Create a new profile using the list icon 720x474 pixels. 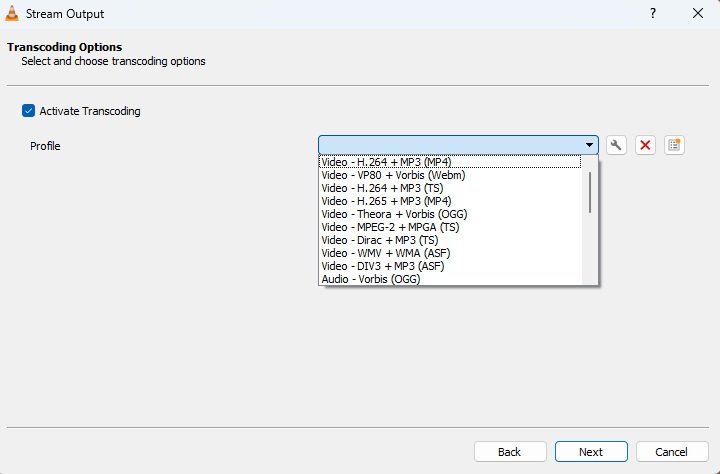pos(674,145)
